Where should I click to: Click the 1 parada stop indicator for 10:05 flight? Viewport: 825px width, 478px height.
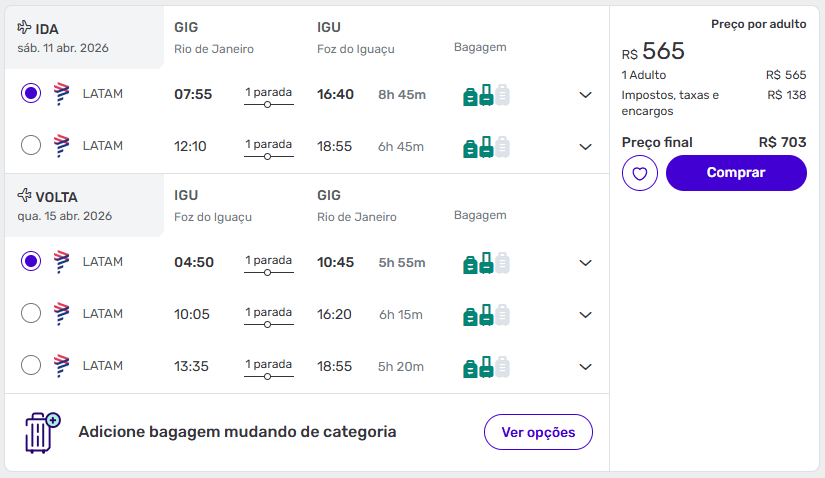tap(269, 314)
